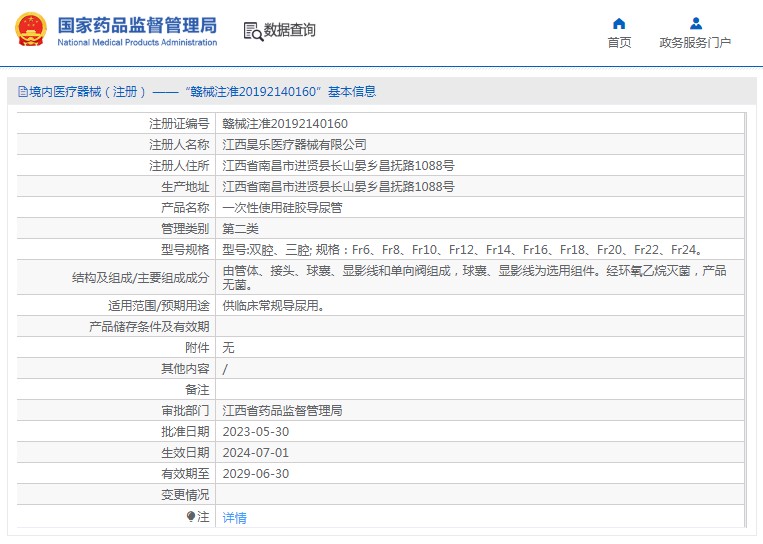Select the 生产地址 address value
The image size is (763, 544).
point(338,186)
